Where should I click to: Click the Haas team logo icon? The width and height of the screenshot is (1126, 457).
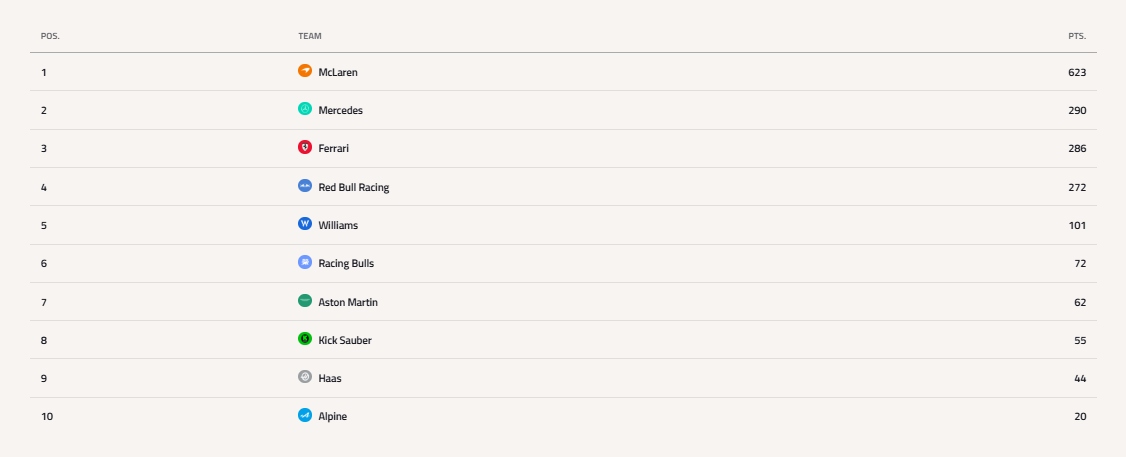click(305, 377)
